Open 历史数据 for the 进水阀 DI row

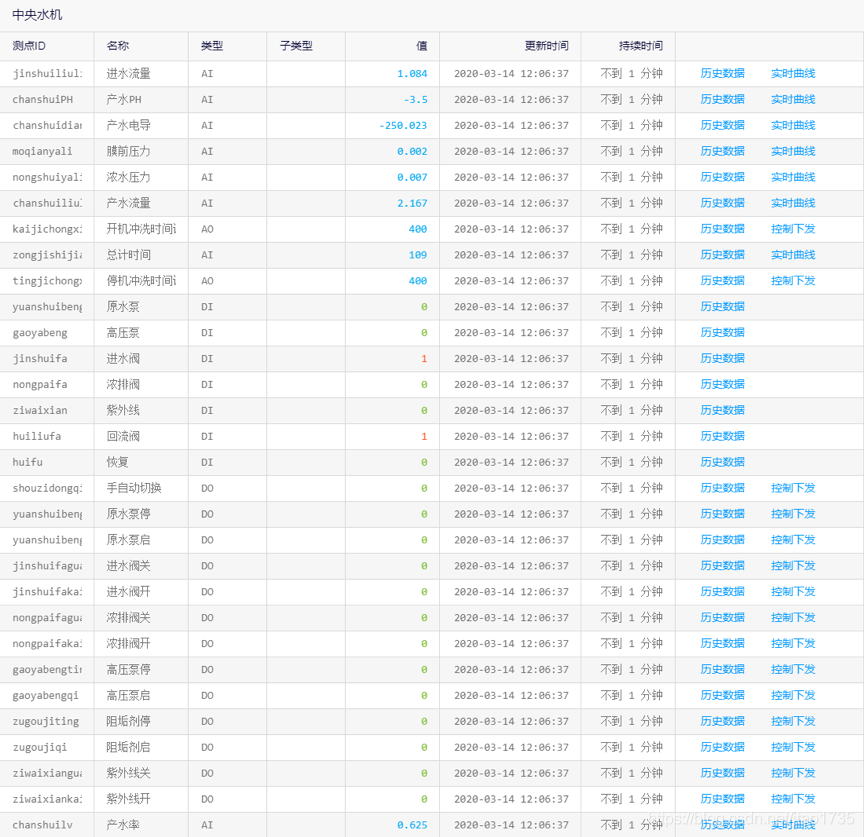(722, 358)
